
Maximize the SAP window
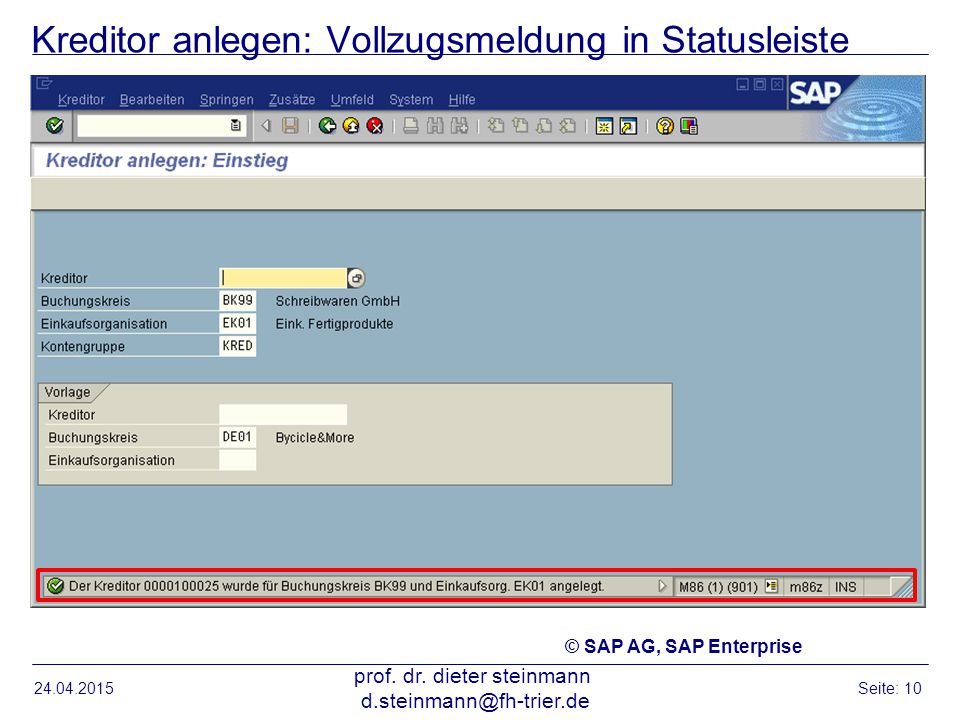760,84
